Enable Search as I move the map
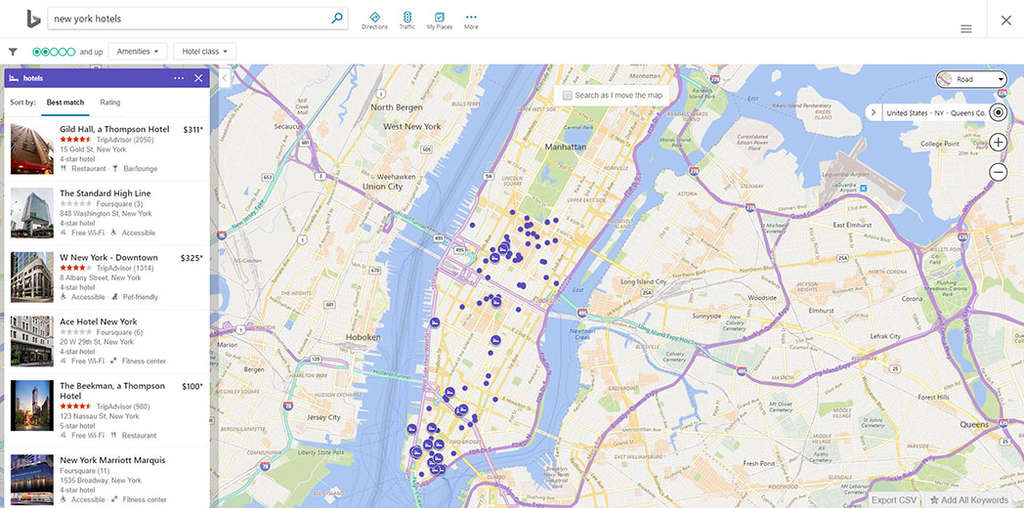The width and height of the screenshot is (1024, 508). [x=568, y=95]
